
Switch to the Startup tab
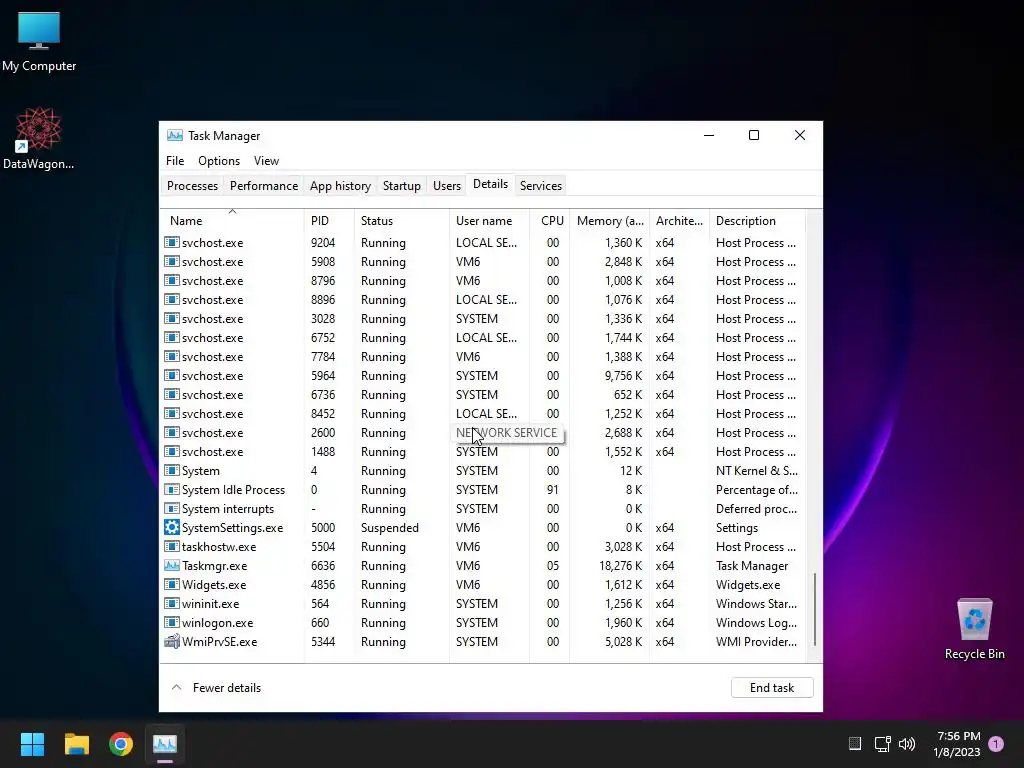[402, 185]
